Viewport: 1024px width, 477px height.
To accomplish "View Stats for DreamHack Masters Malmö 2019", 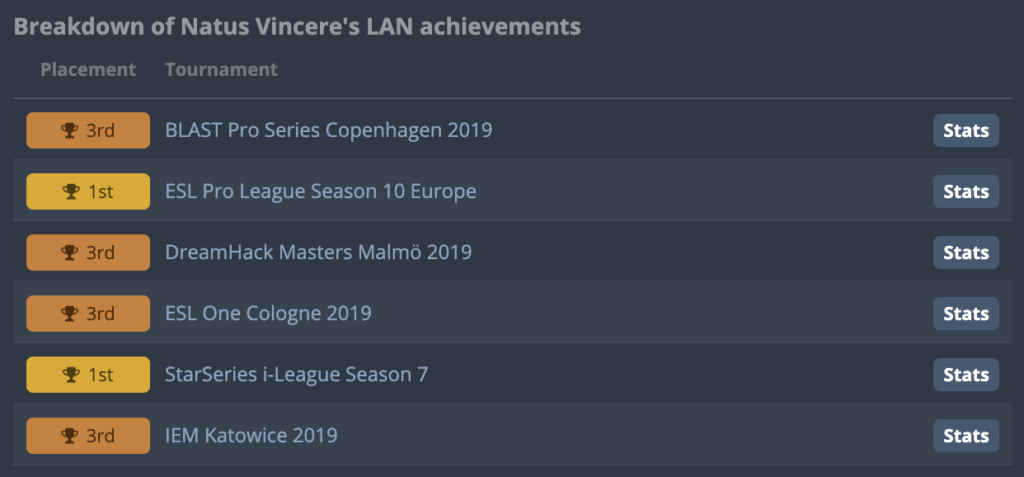I will [966, 253].
